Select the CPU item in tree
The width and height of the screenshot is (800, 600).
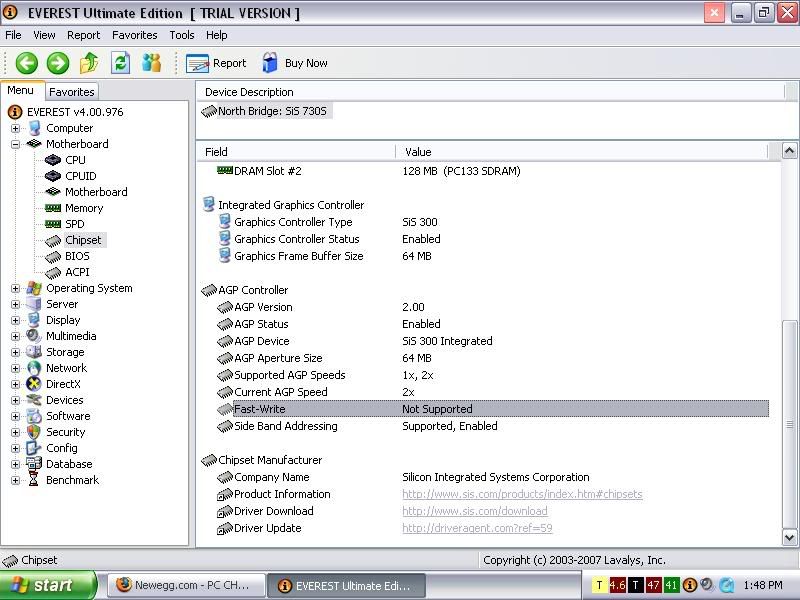[x=75, y=160]
